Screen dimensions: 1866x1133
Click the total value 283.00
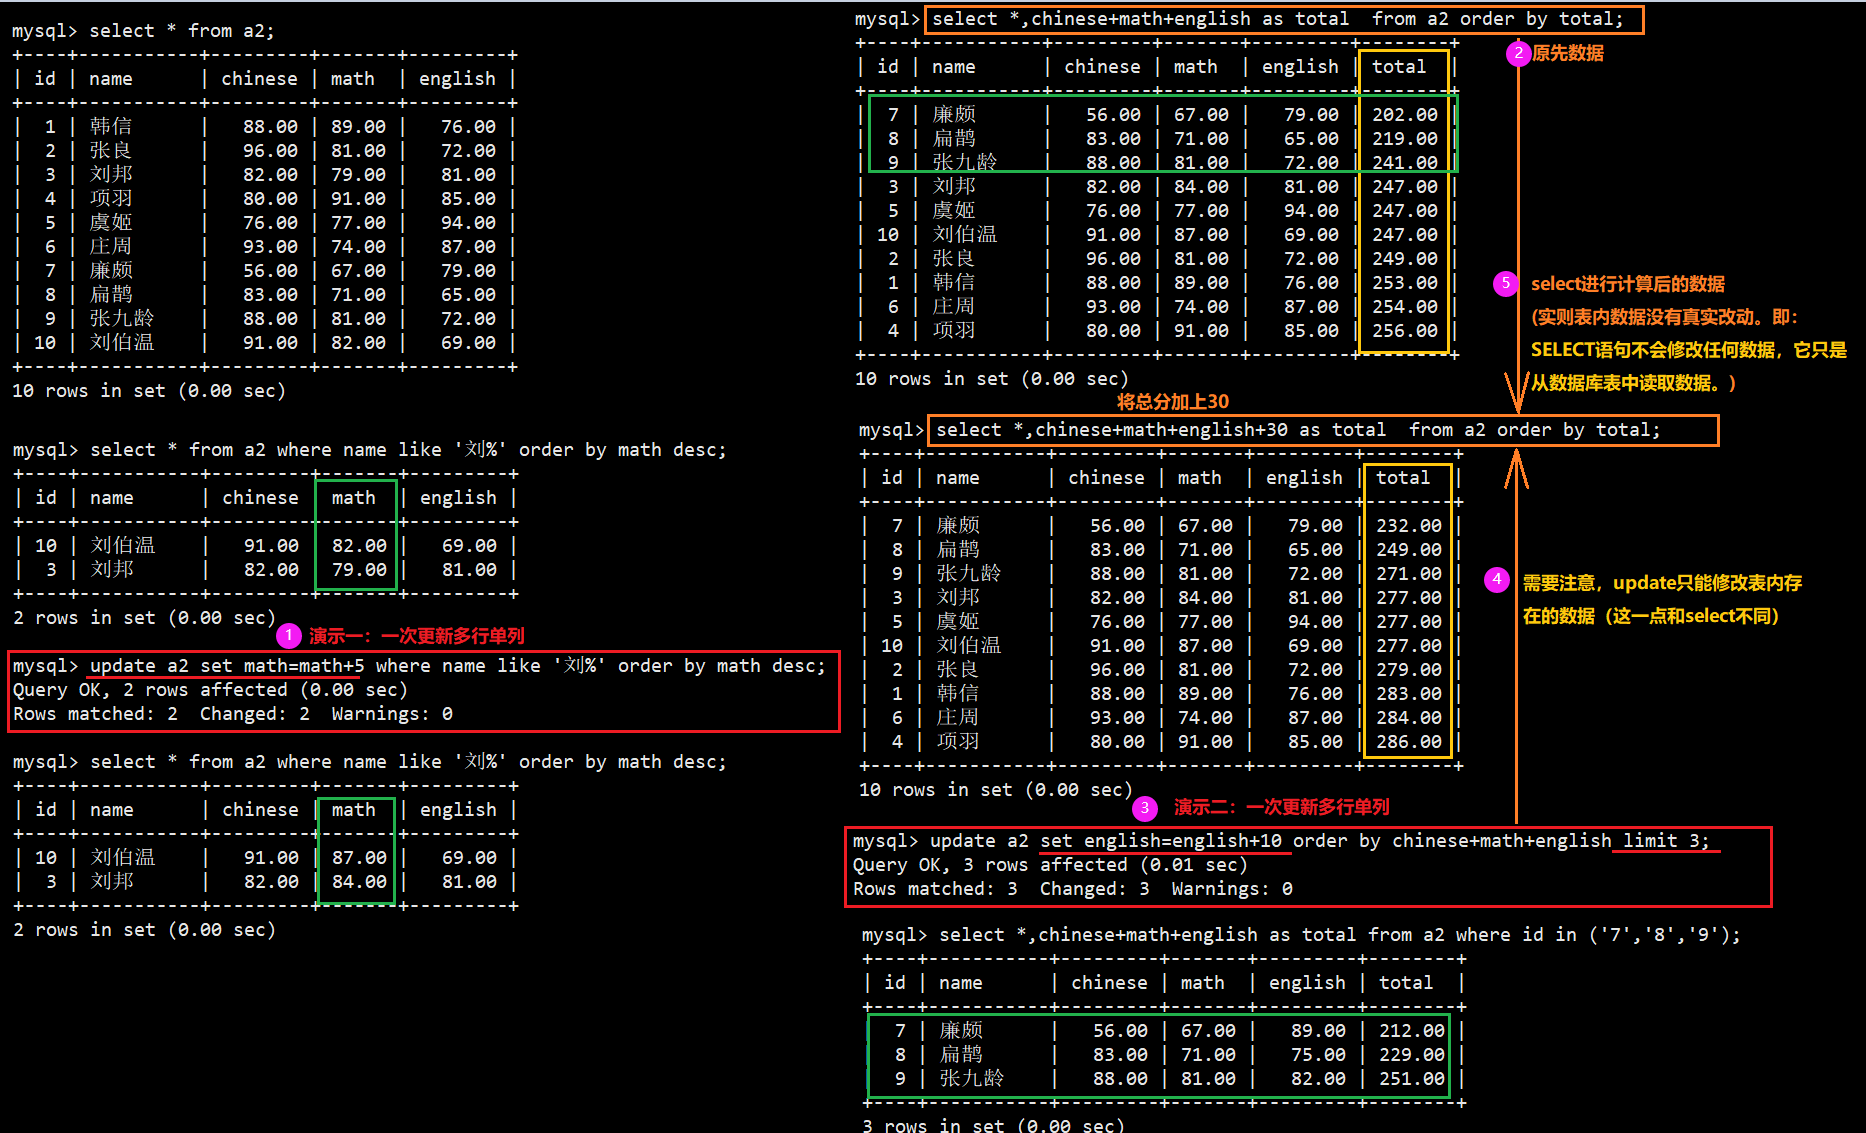1409,694
